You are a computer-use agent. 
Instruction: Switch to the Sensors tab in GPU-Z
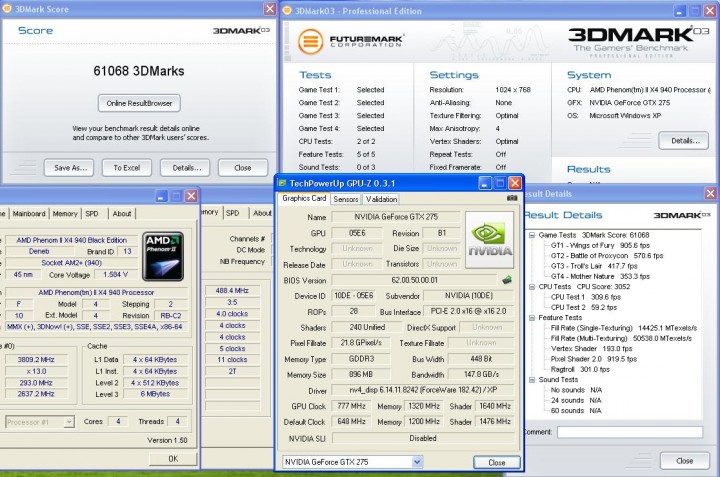tap(345, 199)
